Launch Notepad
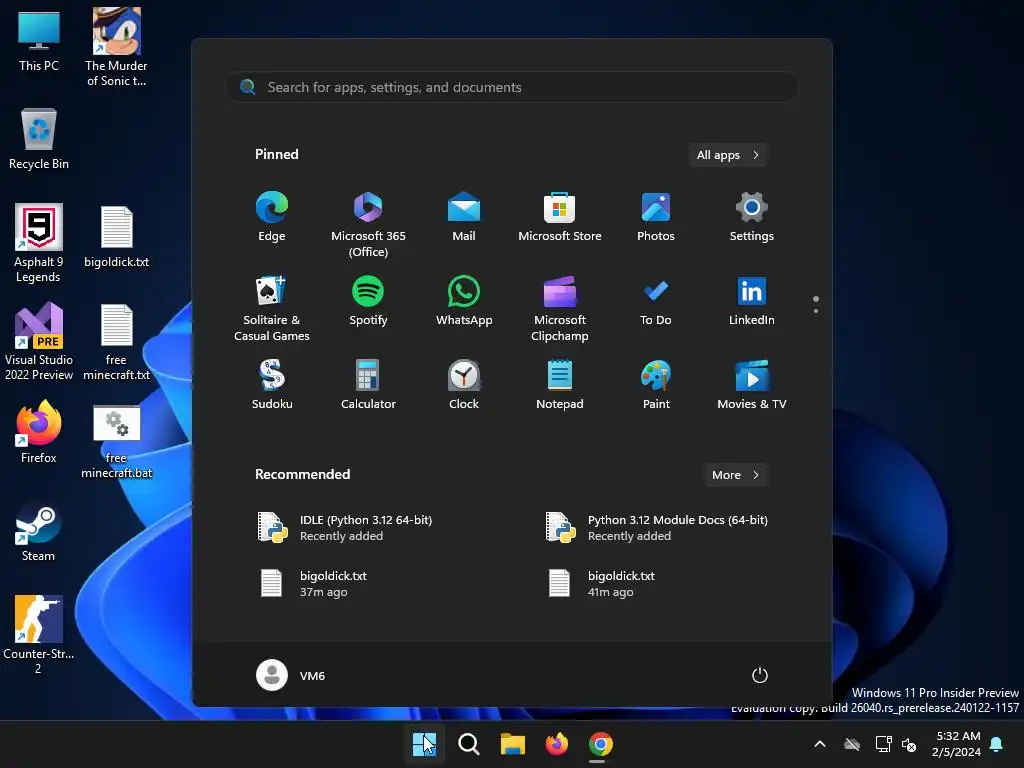 (x=560, y=385)
